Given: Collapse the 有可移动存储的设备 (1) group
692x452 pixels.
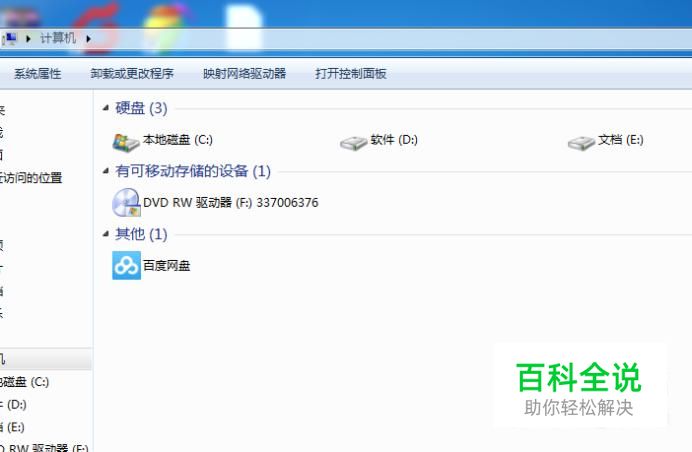Looking at the screenshot, I should click(105, 171).
